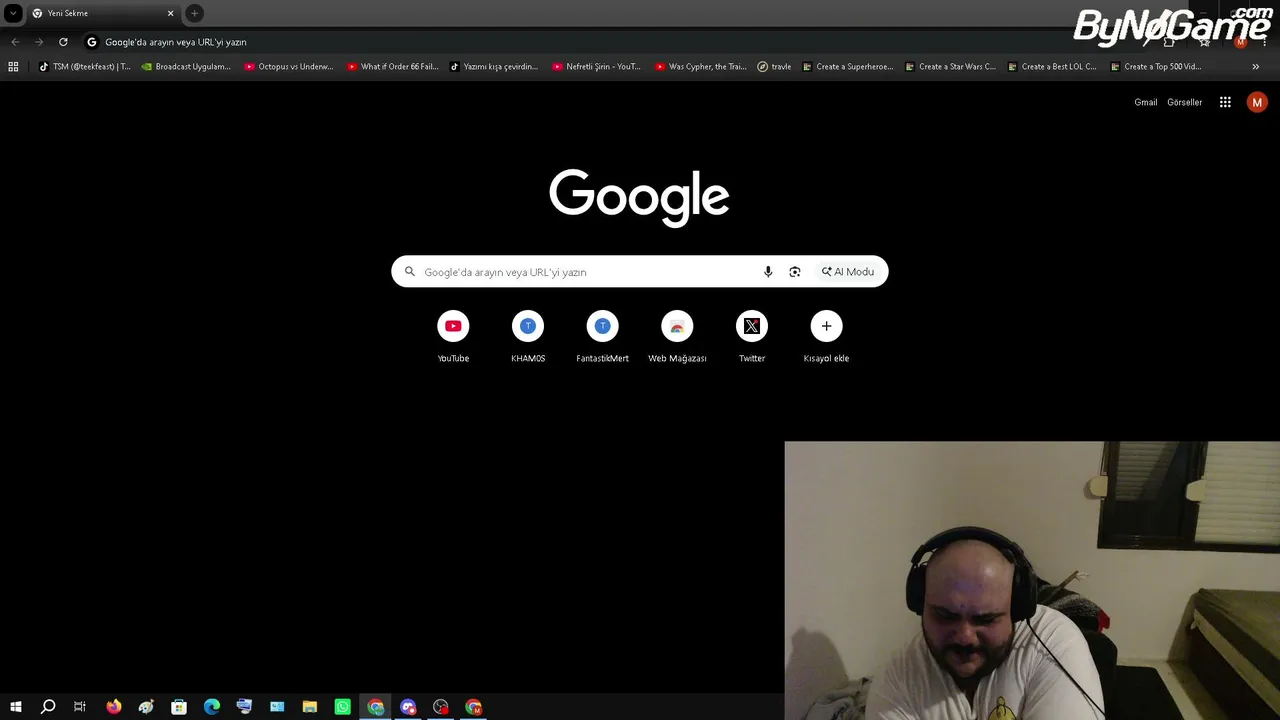Screen dimensions: 1280x720
Task: Open Windows taskbar search
Action: pos(48,707)
